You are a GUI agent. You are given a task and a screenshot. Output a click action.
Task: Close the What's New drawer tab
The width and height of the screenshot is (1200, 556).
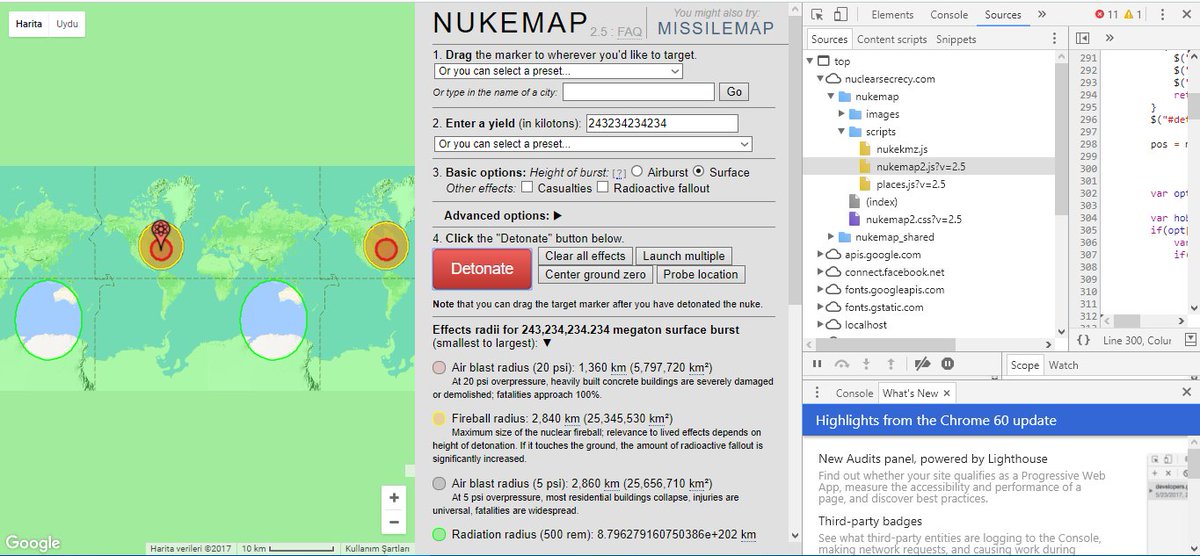point(947,394)
